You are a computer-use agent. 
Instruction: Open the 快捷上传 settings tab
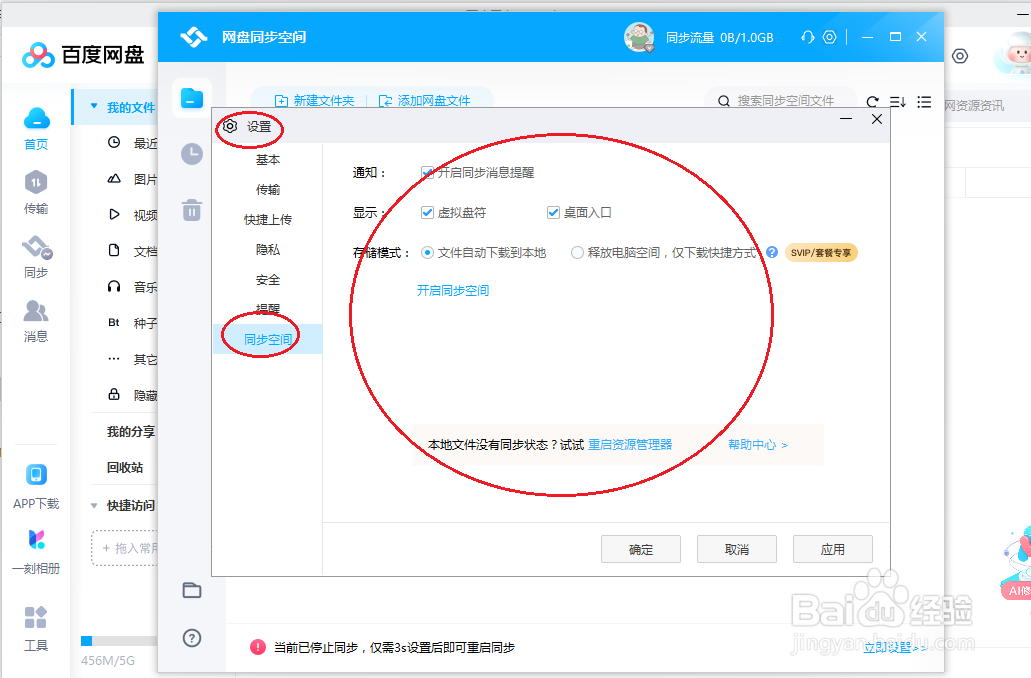click(x=268, y=220)
